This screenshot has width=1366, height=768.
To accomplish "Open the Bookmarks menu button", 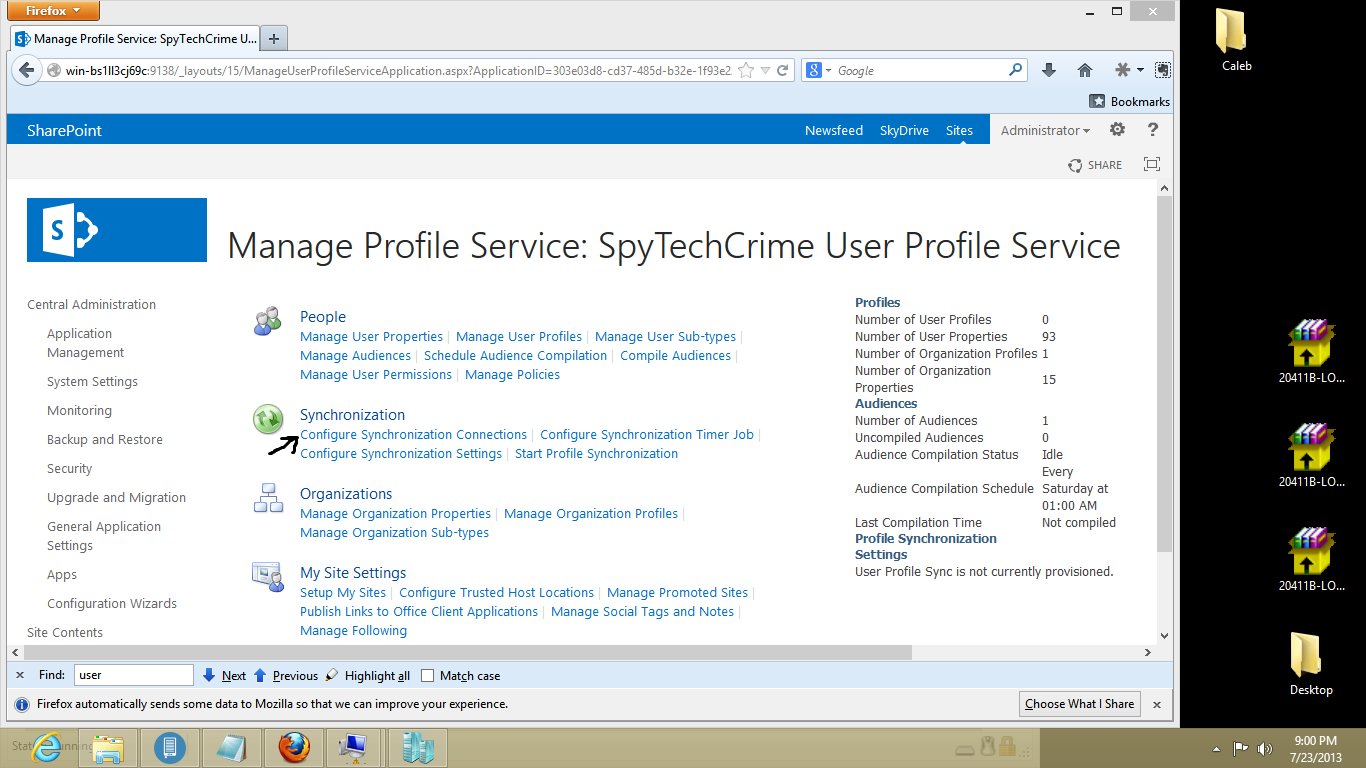I will click(x=1129, y=101).
